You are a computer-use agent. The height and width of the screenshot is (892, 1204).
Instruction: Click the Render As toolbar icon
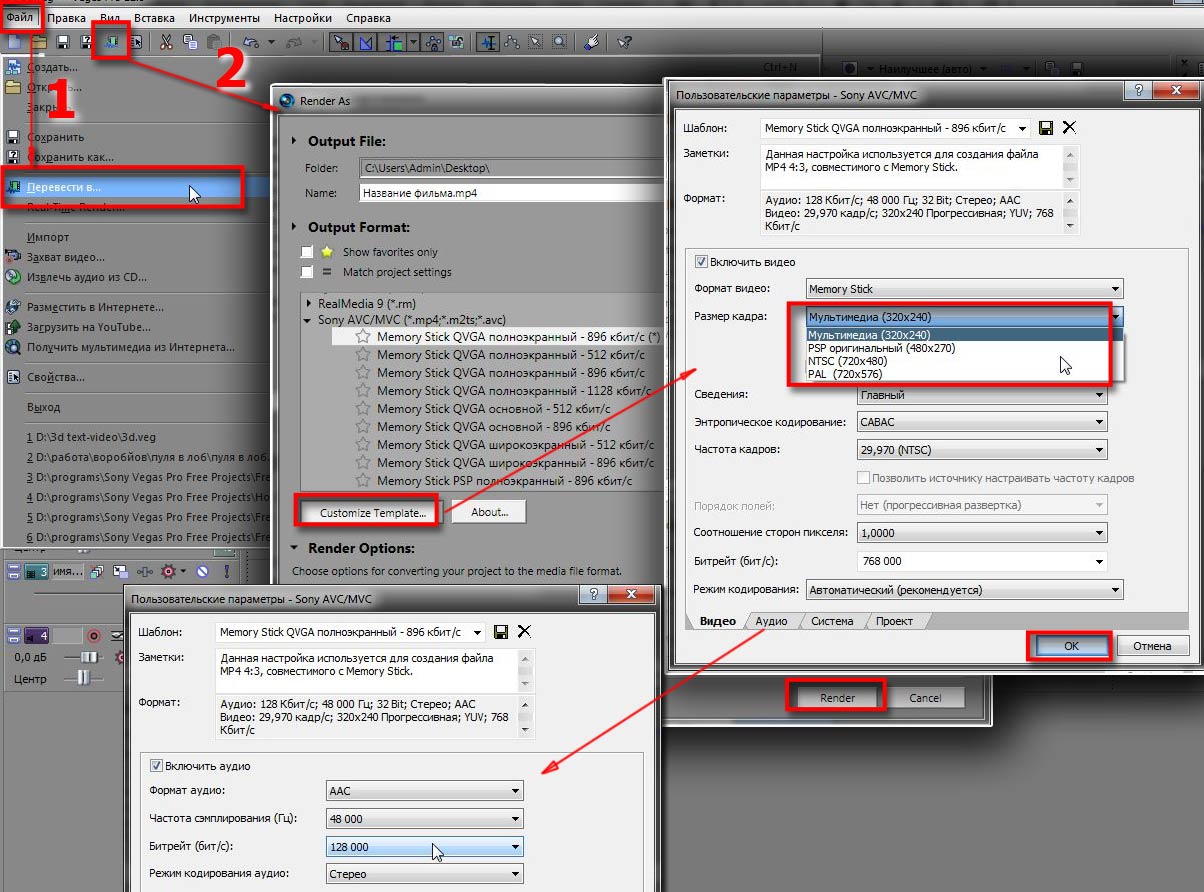click(x=111, y=42)
